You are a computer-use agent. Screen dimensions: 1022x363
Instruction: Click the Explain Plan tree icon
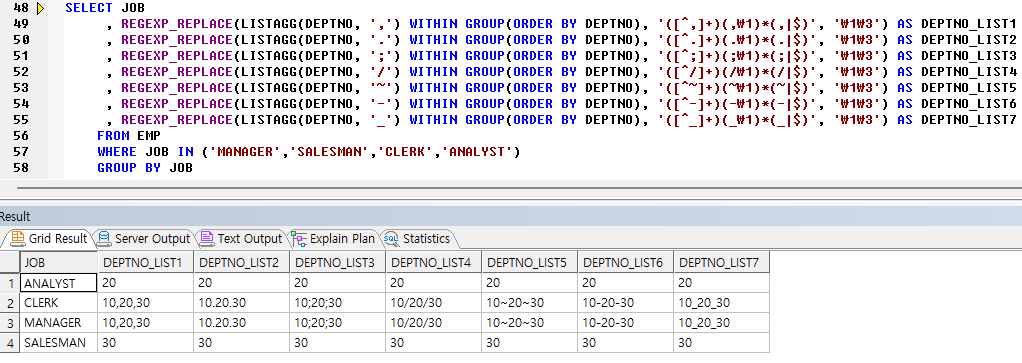(x=299, y=239)
